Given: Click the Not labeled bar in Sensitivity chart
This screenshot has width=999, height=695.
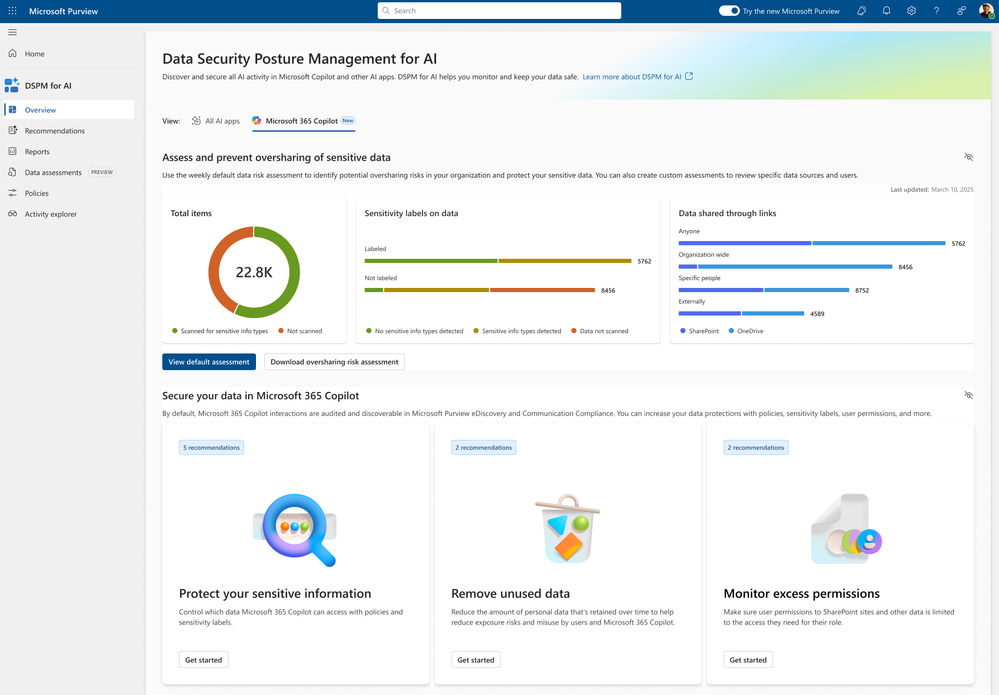Looking at the screenshot, I should coord(480,290).
